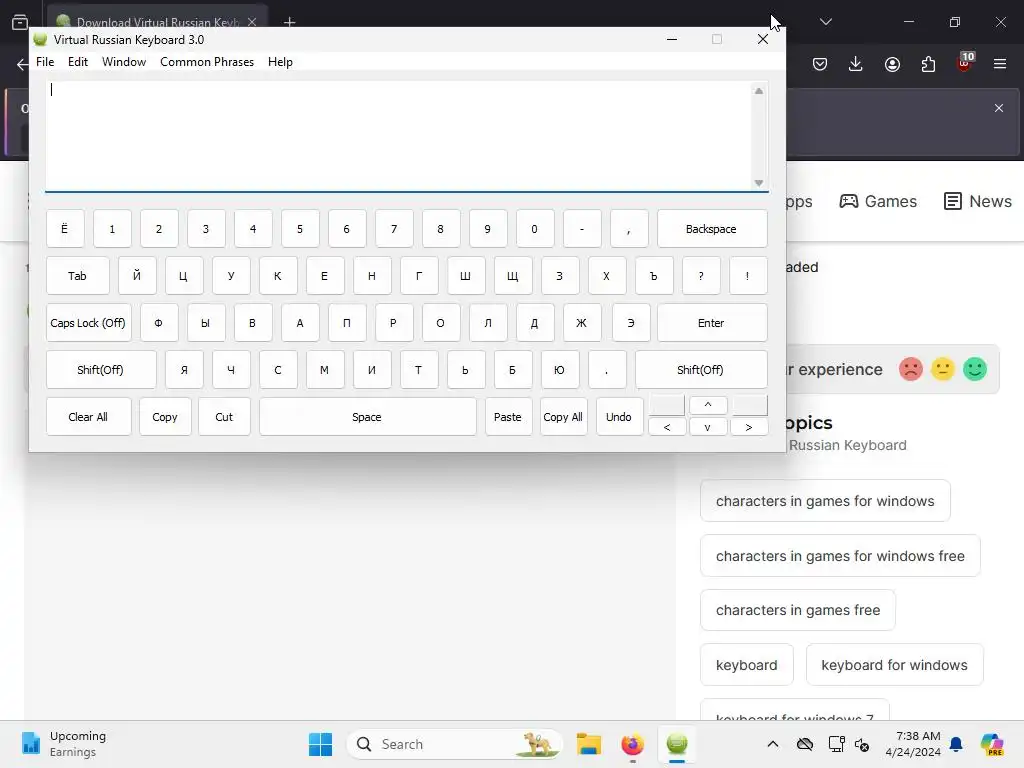Open Firefox extensions puzzle icon

click(928, 64)
